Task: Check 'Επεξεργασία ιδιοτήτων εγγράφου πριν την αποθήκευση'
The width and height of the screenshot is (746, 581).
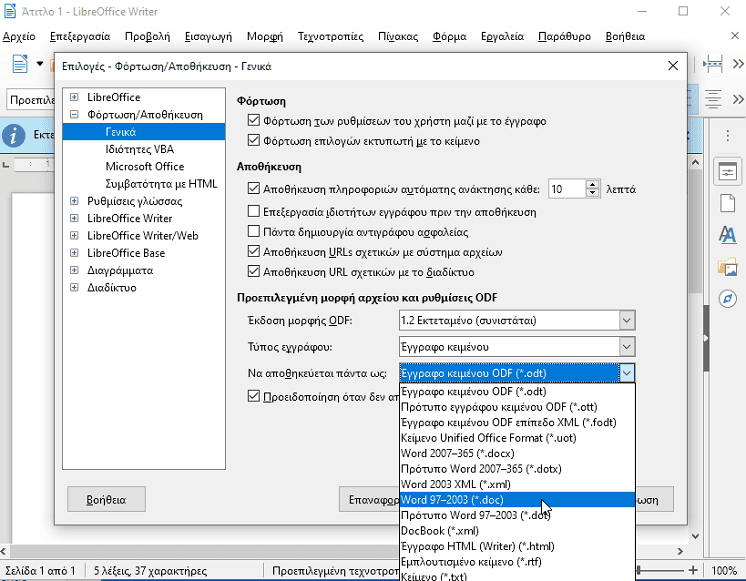Action: [253, 212]
